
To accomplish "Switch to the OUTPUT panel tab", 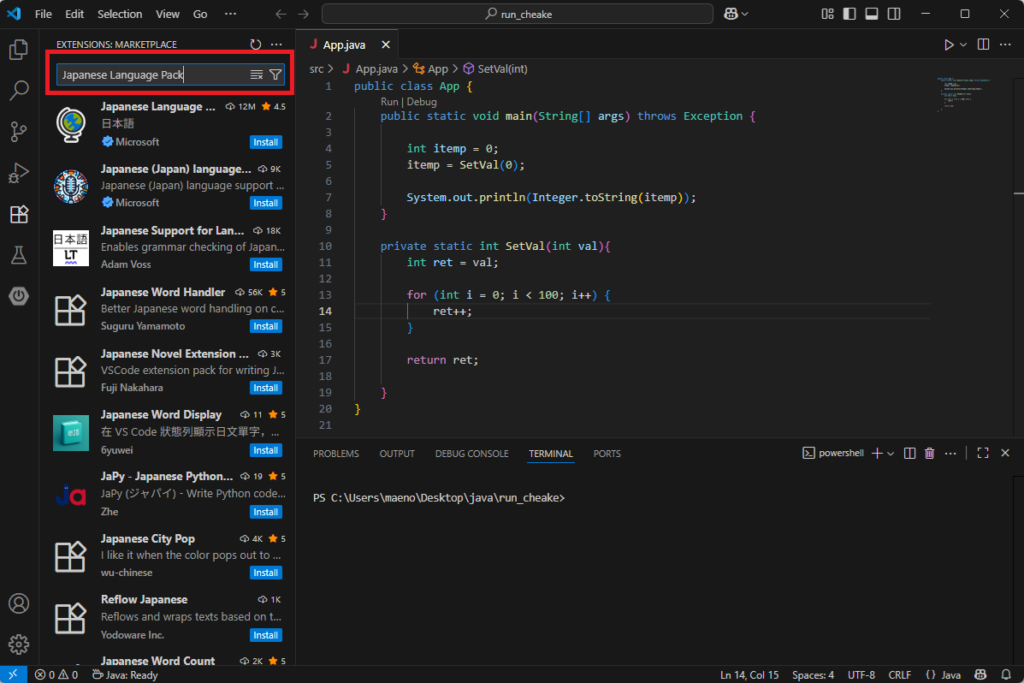I will 397,454.
